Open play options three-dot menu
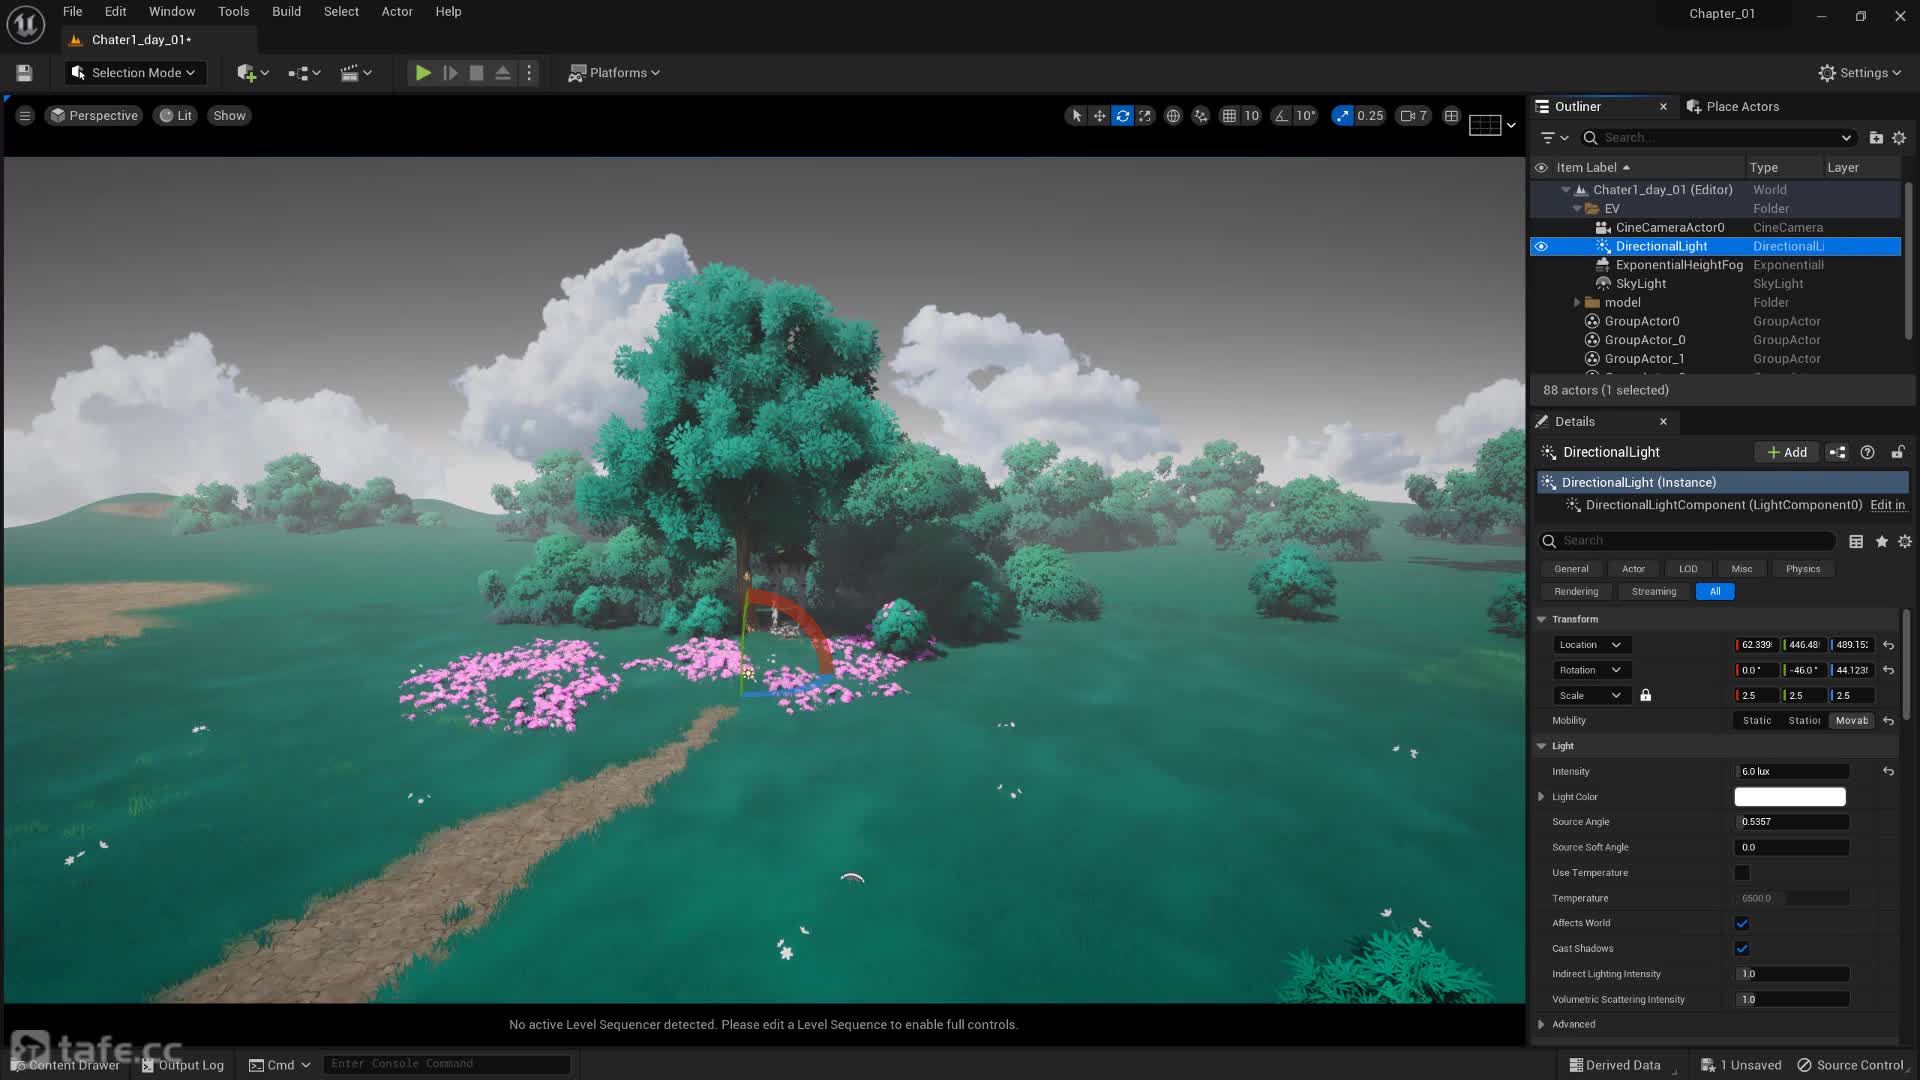The width and height of the screenshot is (1920, 1080). tap(529, 73)
